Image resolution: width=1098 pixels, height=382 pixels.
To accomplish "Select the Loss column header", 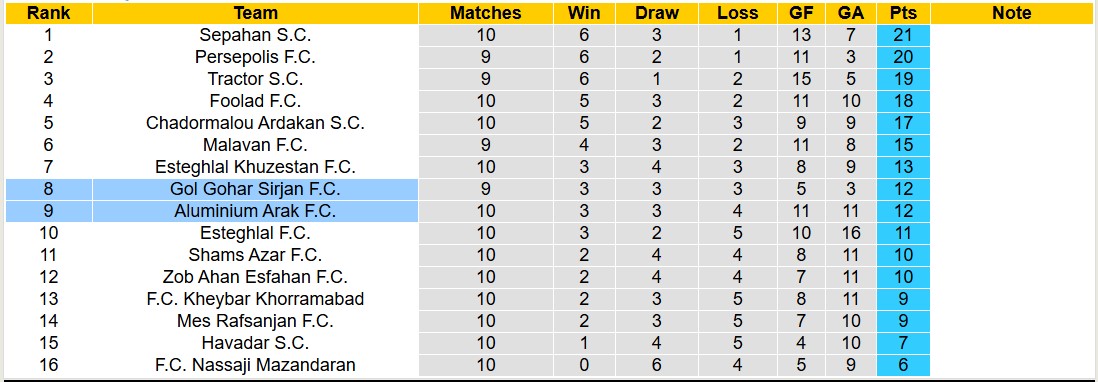I will click(x=738, y=13).
